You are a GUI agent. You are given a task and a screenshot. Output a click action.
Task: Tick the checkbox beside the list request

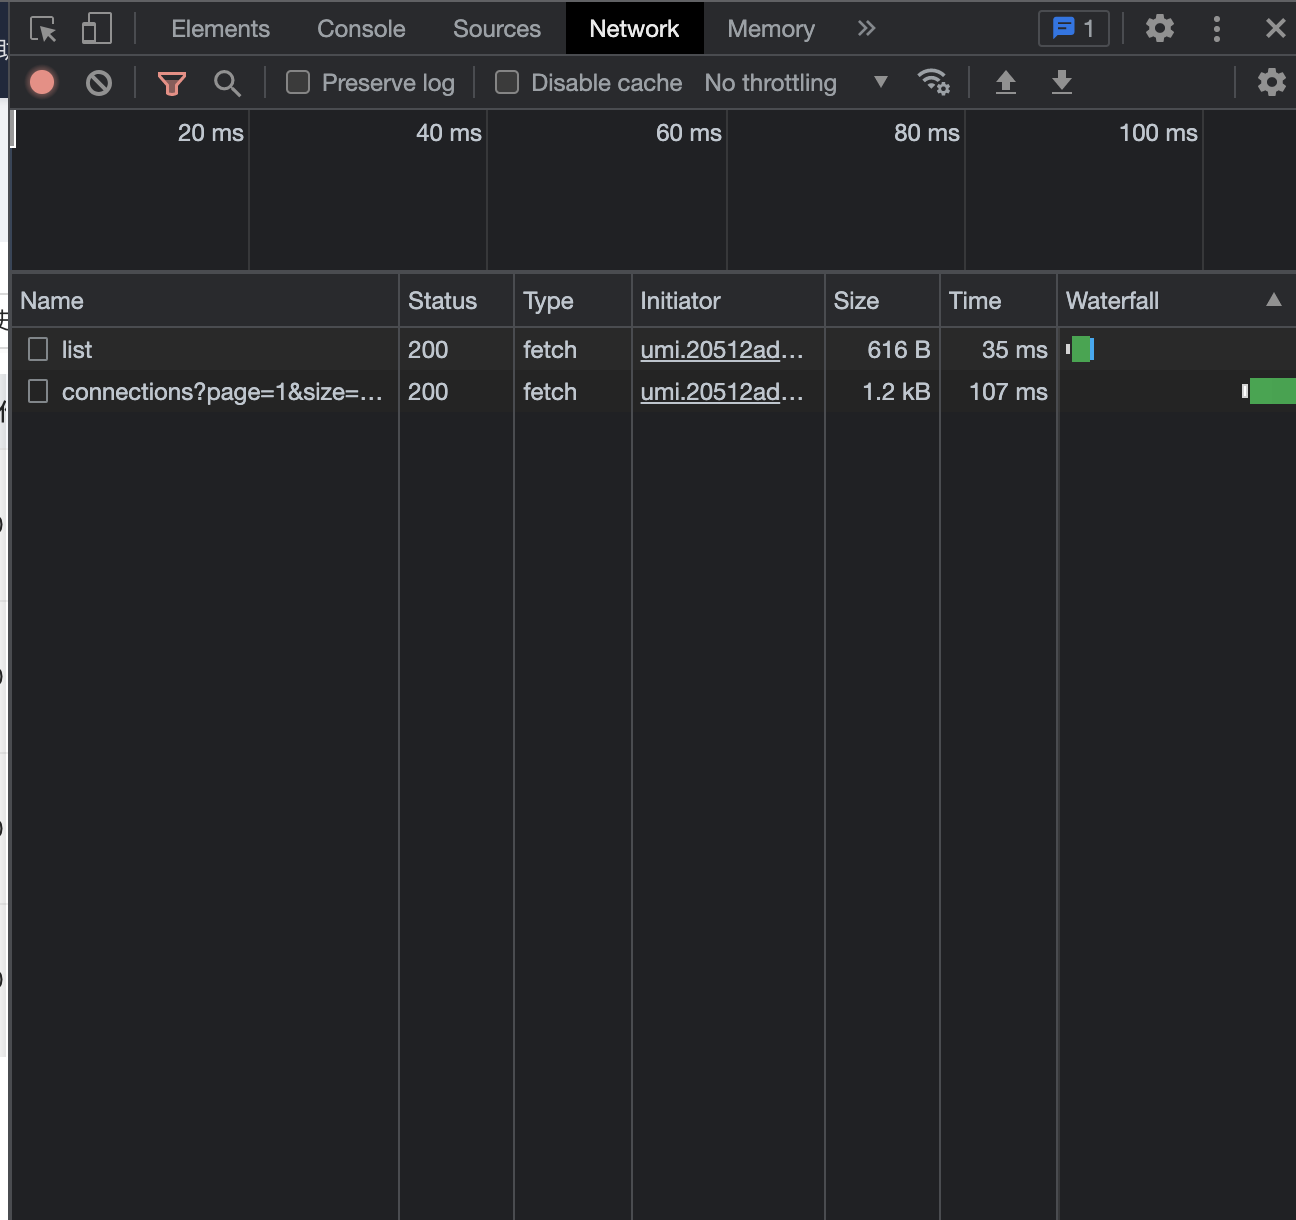tap(38, 349)
